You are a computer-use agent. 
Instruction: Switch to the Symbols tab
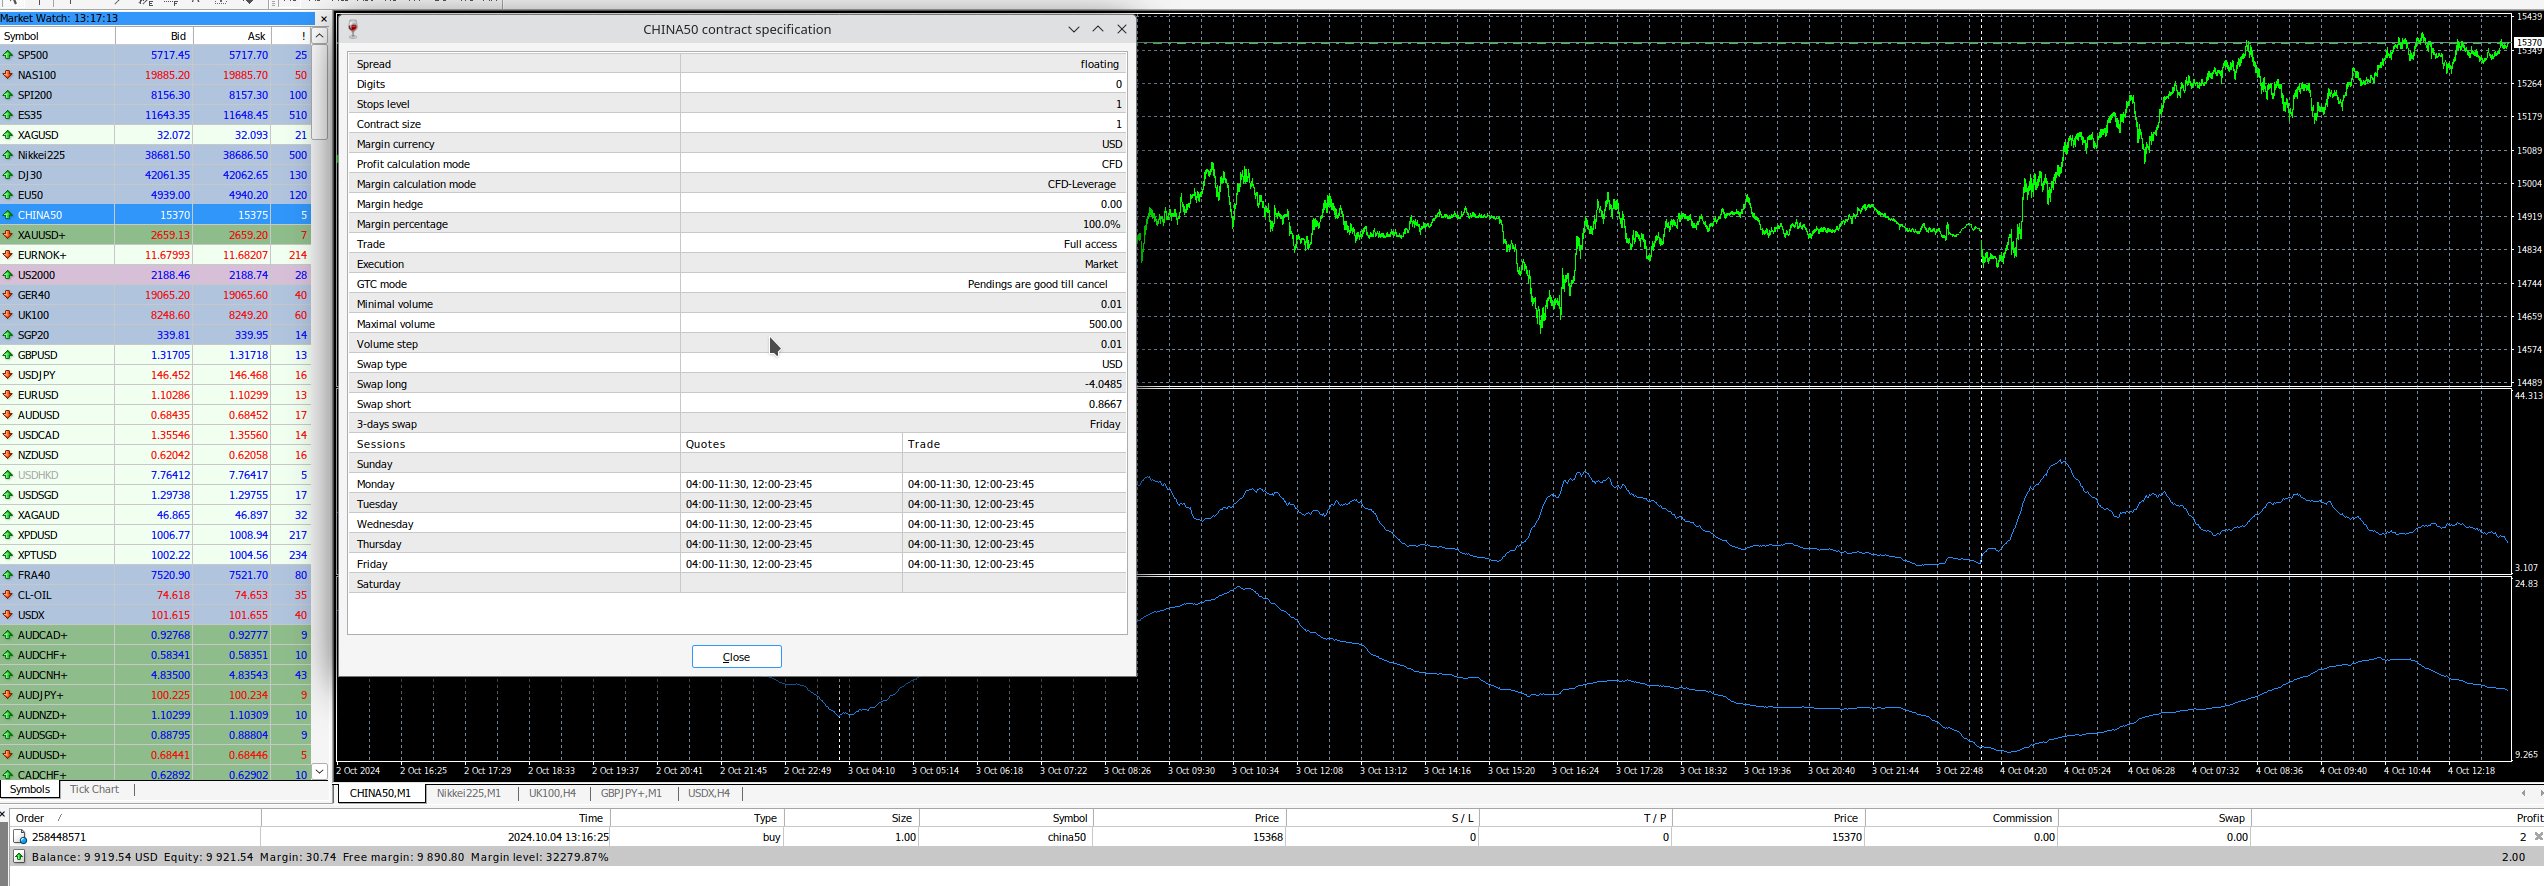tap(30, 790)
